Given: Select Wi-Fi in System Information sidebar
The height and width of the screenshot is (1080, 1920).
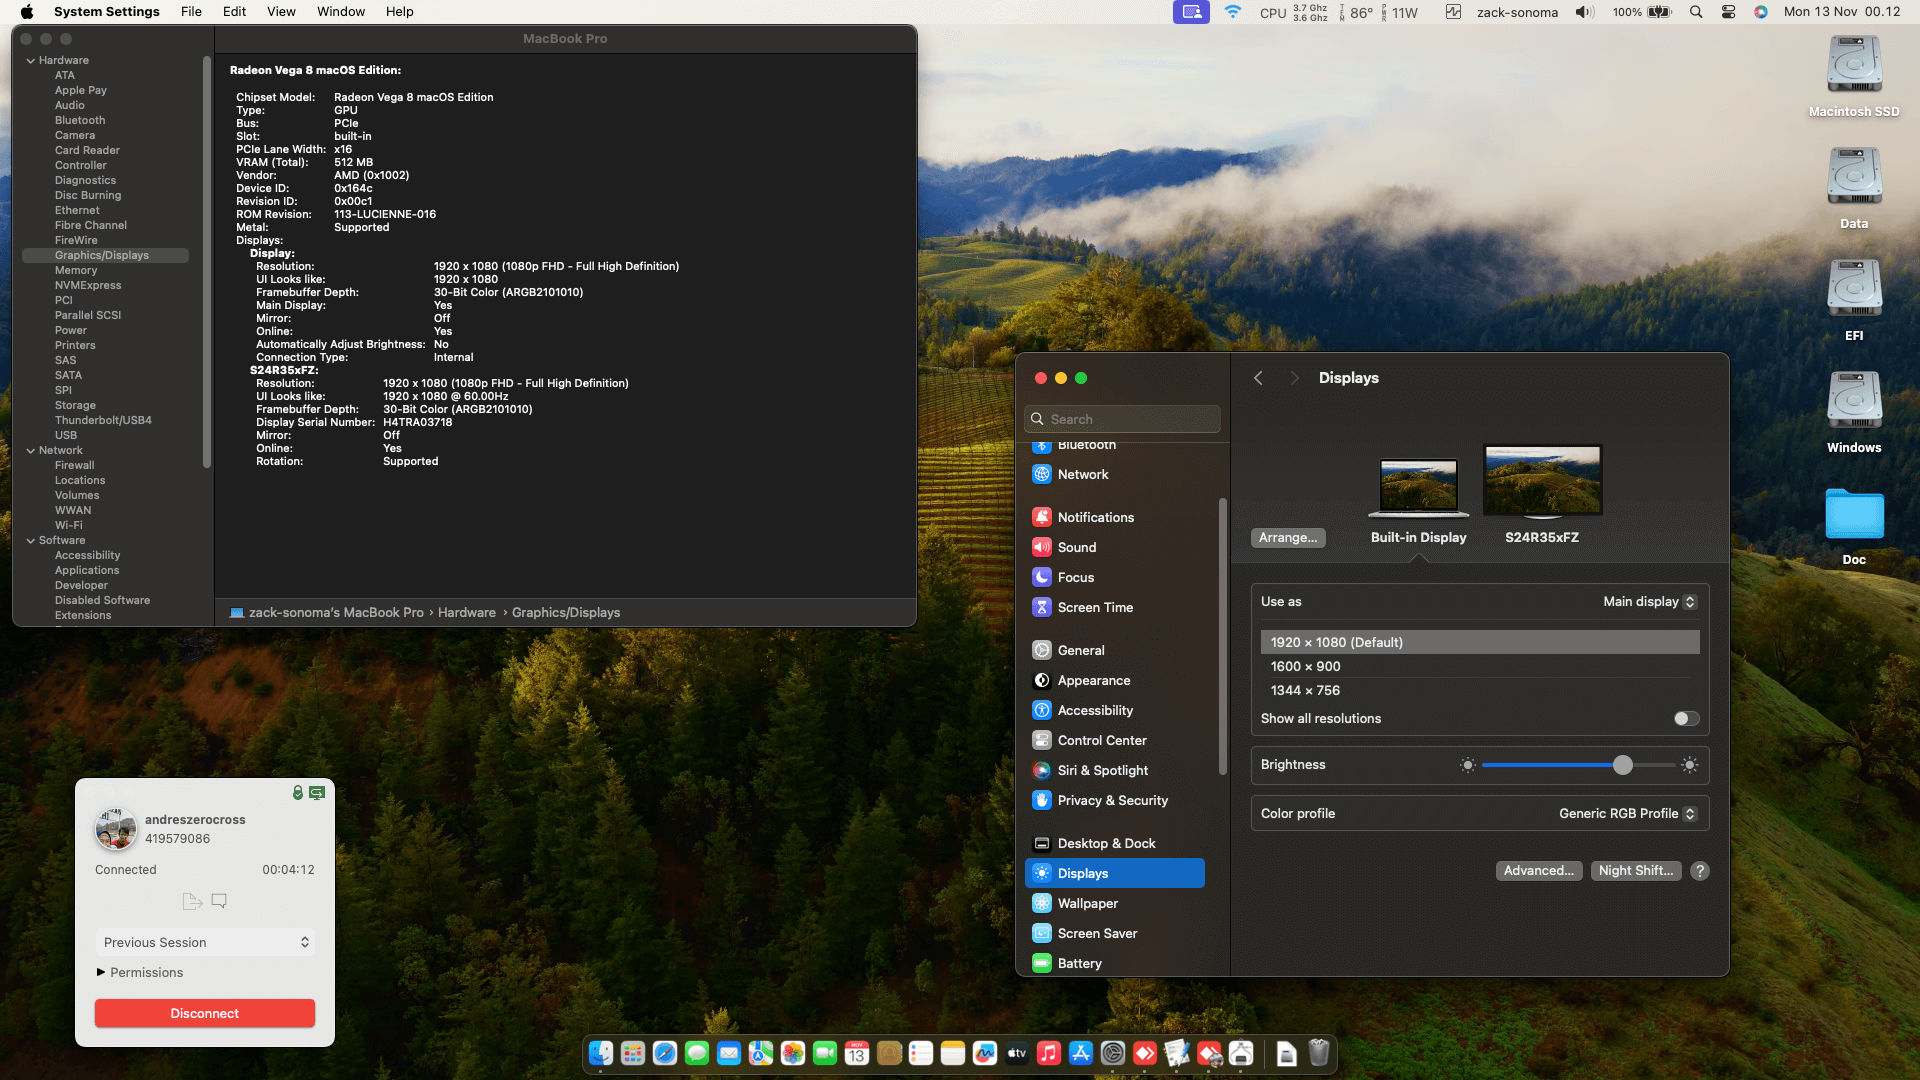Looking at the screenshot, I should [69, 525].
